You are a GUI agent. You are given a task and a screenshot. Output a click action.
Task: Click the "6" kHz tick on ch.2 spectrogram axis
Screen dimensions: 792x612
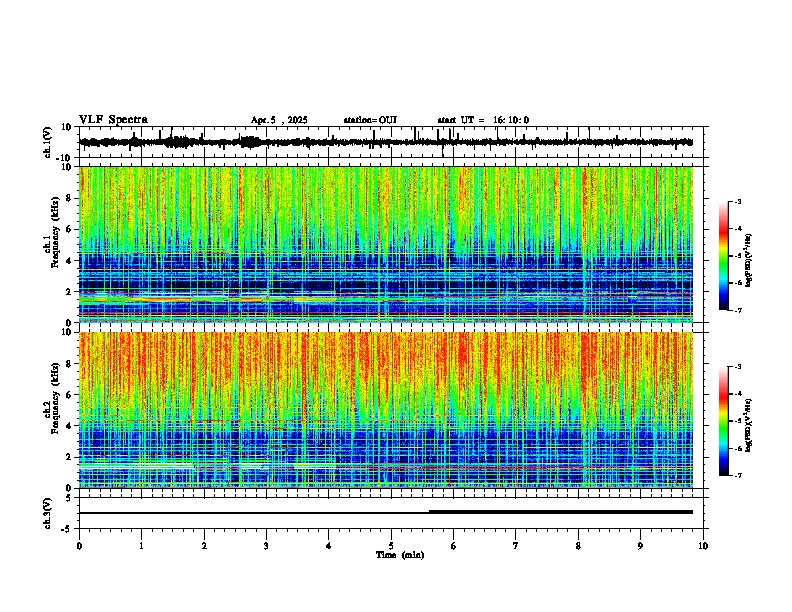click(x=69, y=394)
